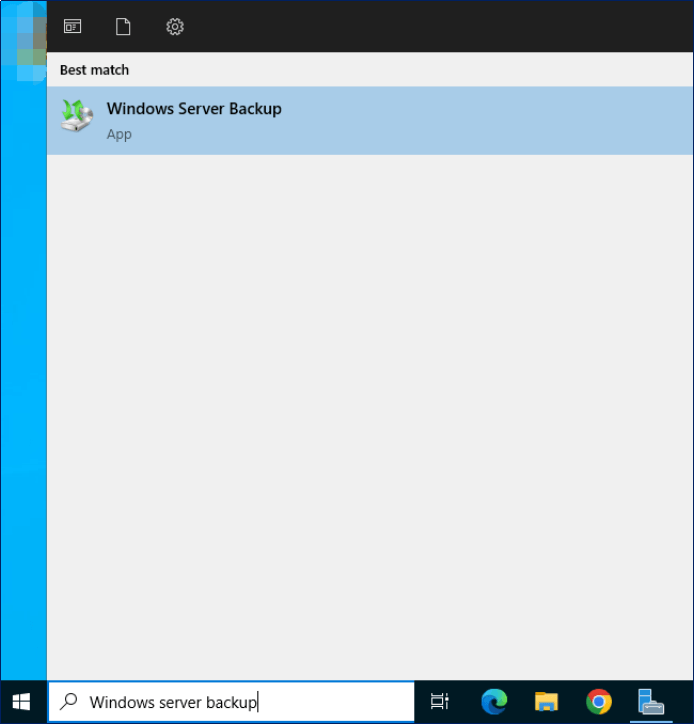This screenshot has height=725, width=695.
Task: Click the search box containing Windows server backup
Action: [x=231, y=701]
